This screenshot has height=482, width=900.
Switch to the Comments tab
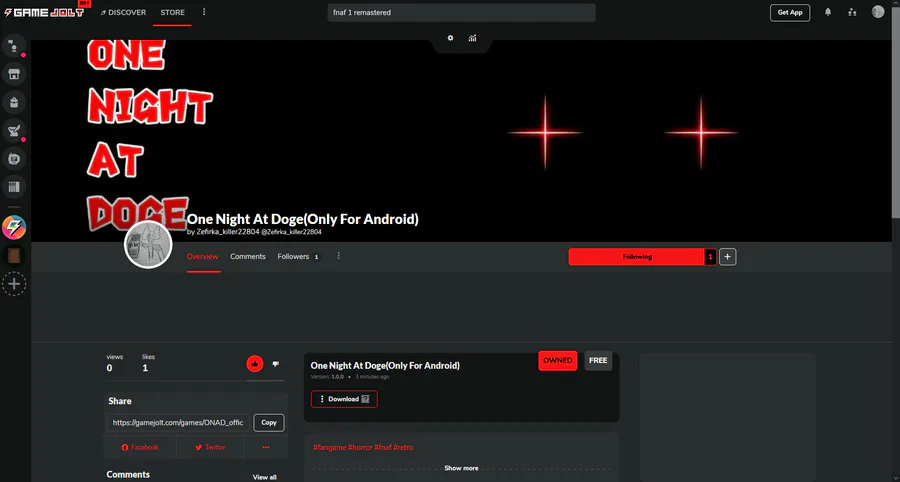248,256
